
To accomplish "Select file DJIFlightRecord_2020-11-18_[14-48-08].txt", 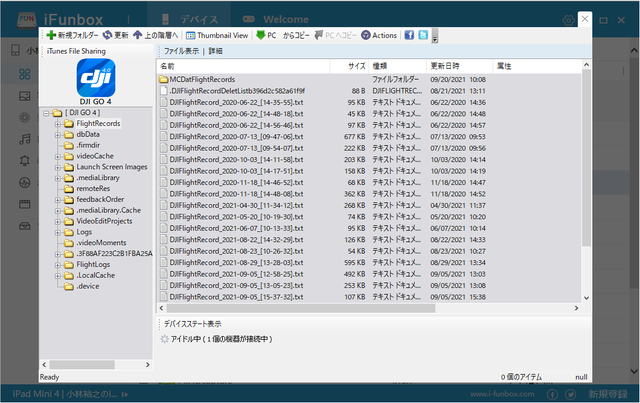I will tap(236, 194).
